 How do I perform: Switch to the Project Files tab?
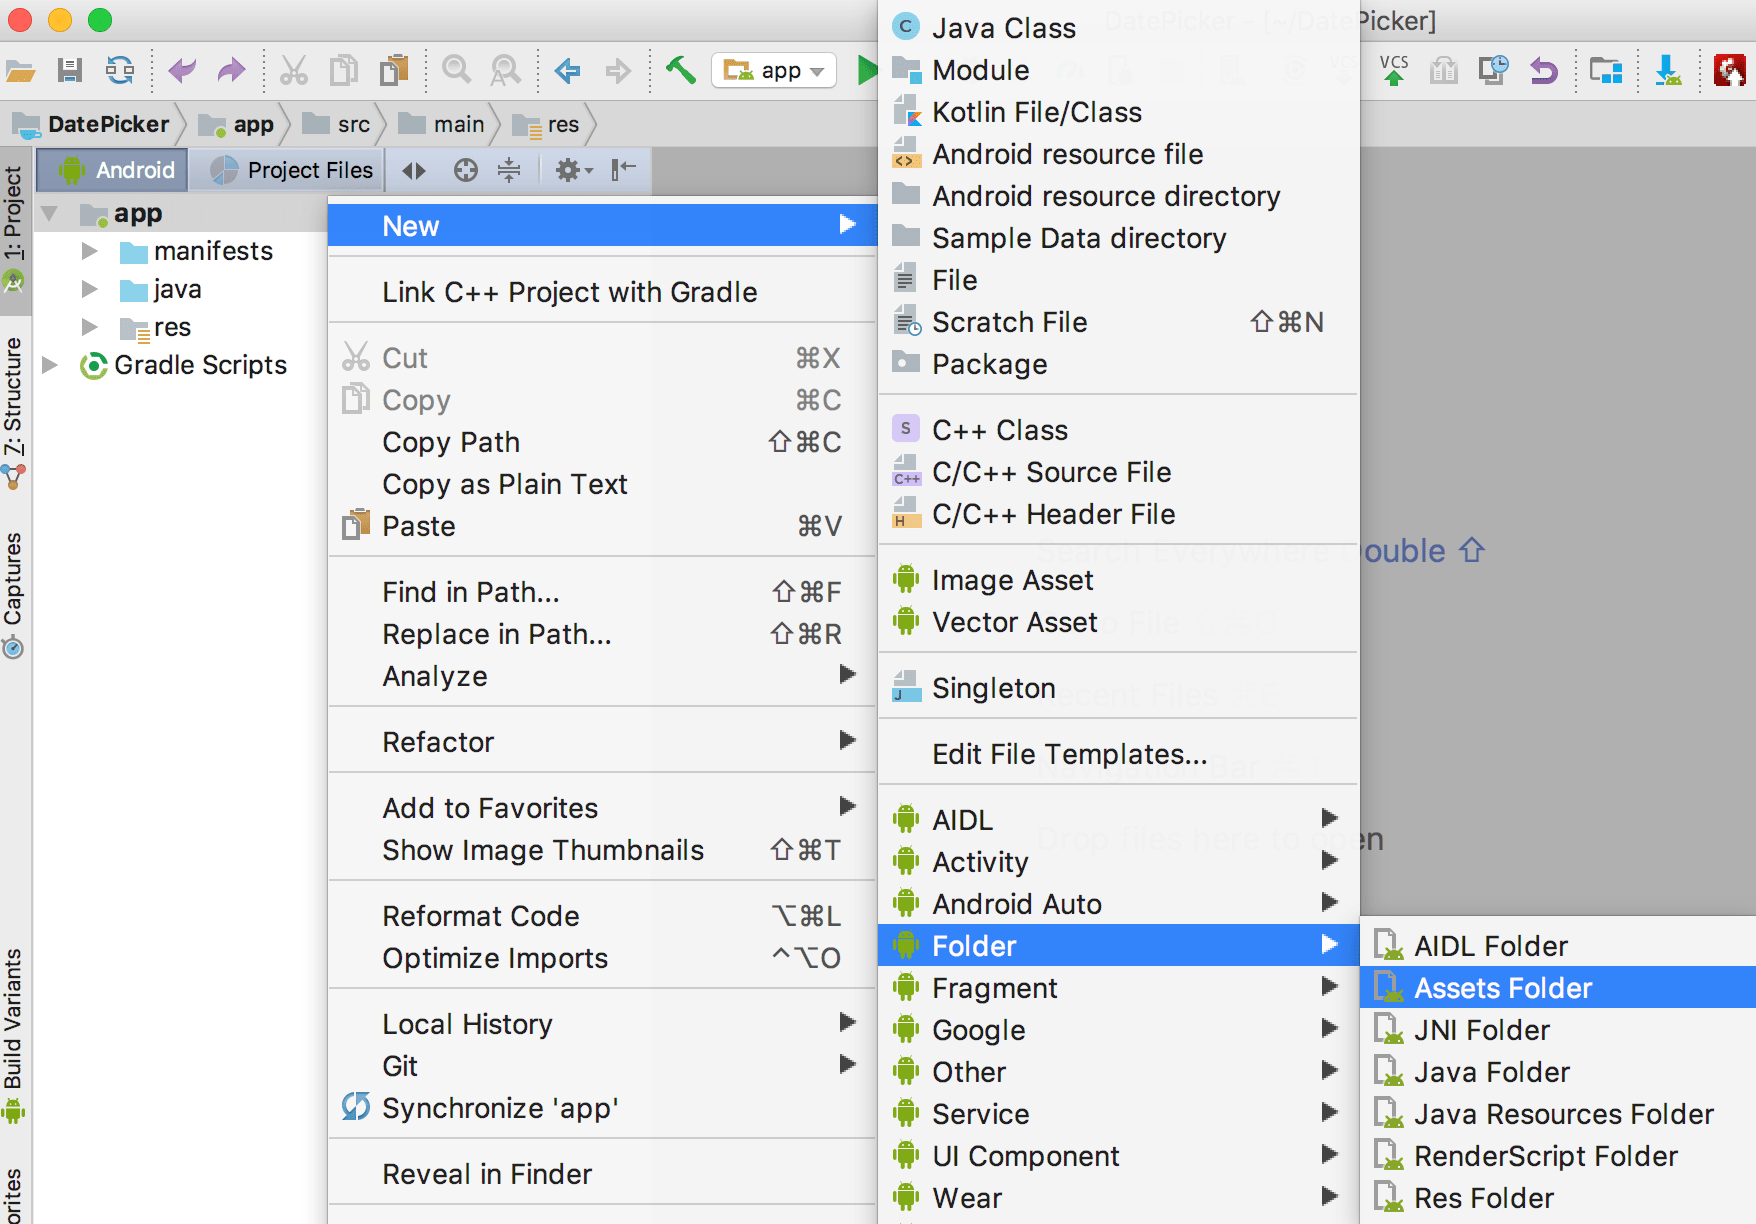coord(292,170)
